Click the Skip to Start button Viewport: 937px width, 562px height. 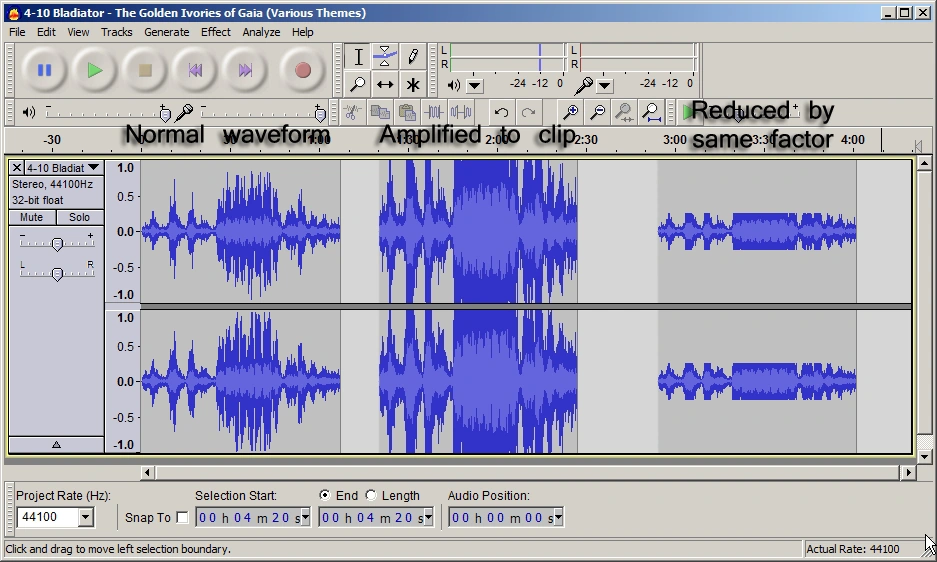click(196, 70)
